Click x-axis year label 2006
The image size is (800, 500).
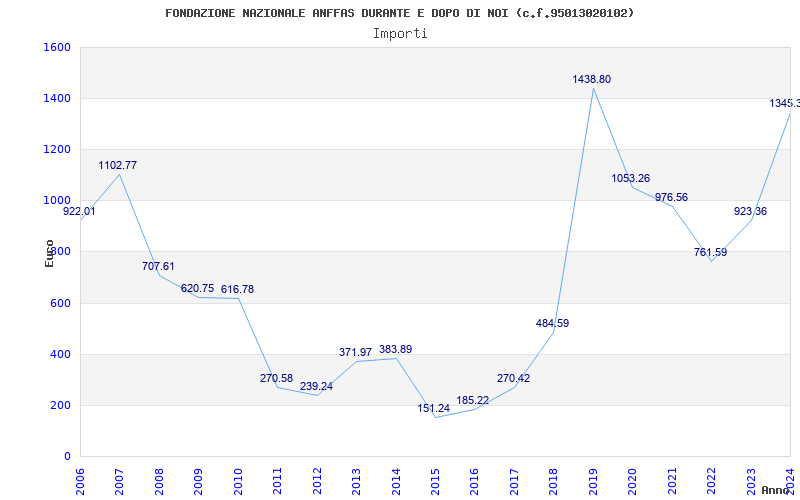click(x=80, y=481)
